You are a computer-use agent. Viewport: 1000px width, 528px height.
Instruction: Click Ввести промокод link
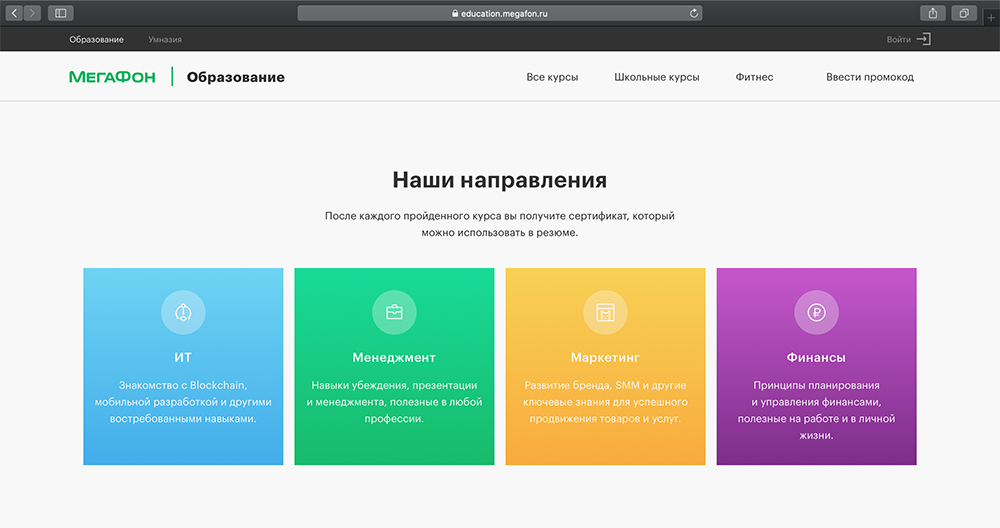pos(870,77)
